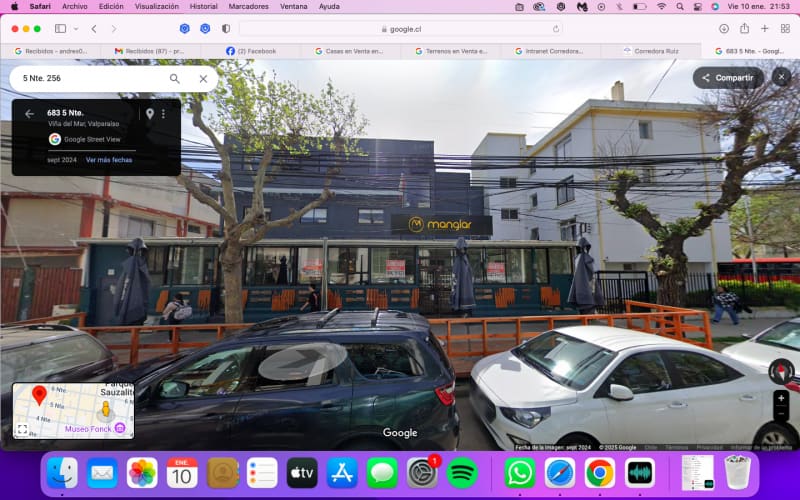
Task: Toggle the Safari sidebar
Action: click(x=60, y=29)
